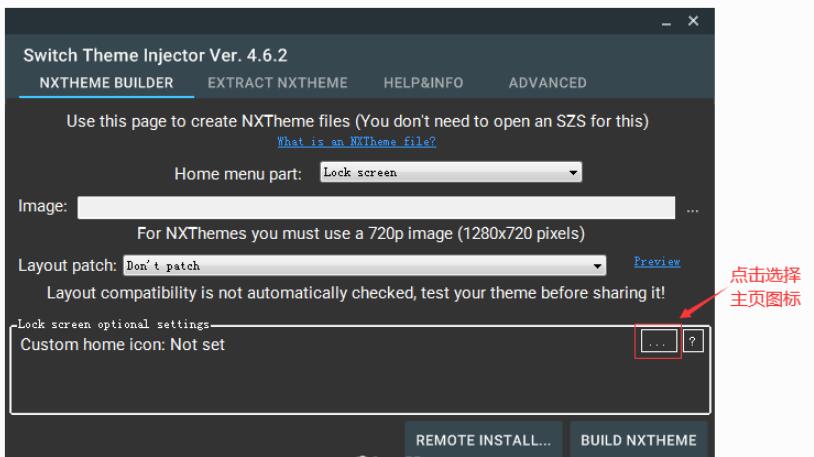
Task: Click the REMOTE INSTALL... button
Action: (483, 440)
